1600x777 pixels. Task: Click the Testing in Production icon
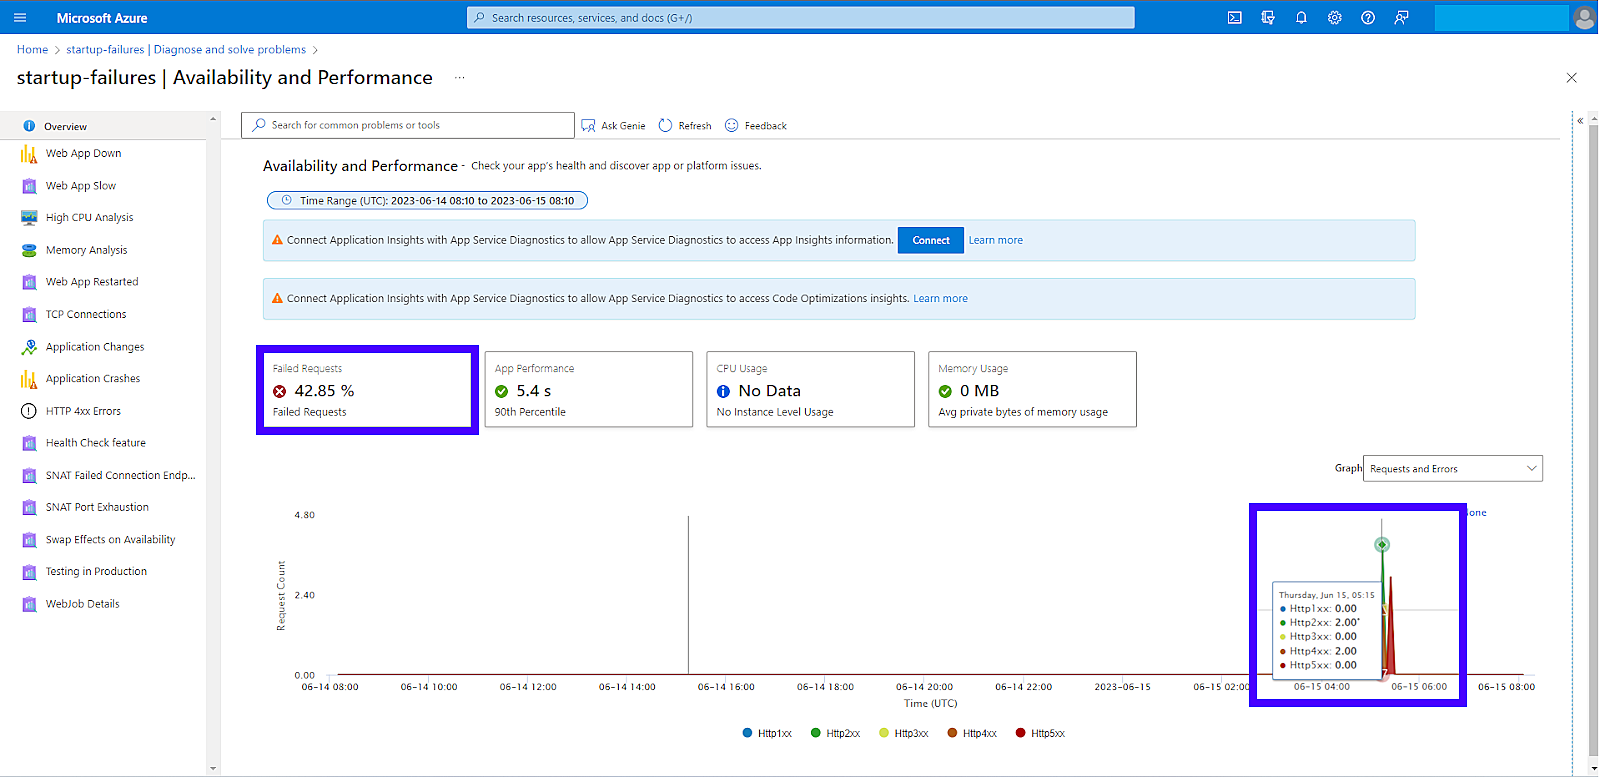point(29,572)
